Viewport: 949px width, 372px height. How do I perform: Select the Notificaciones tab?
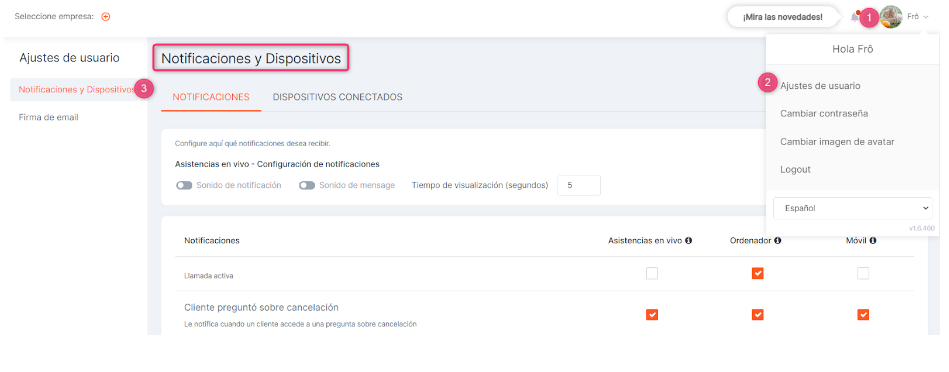pos(211,97)
